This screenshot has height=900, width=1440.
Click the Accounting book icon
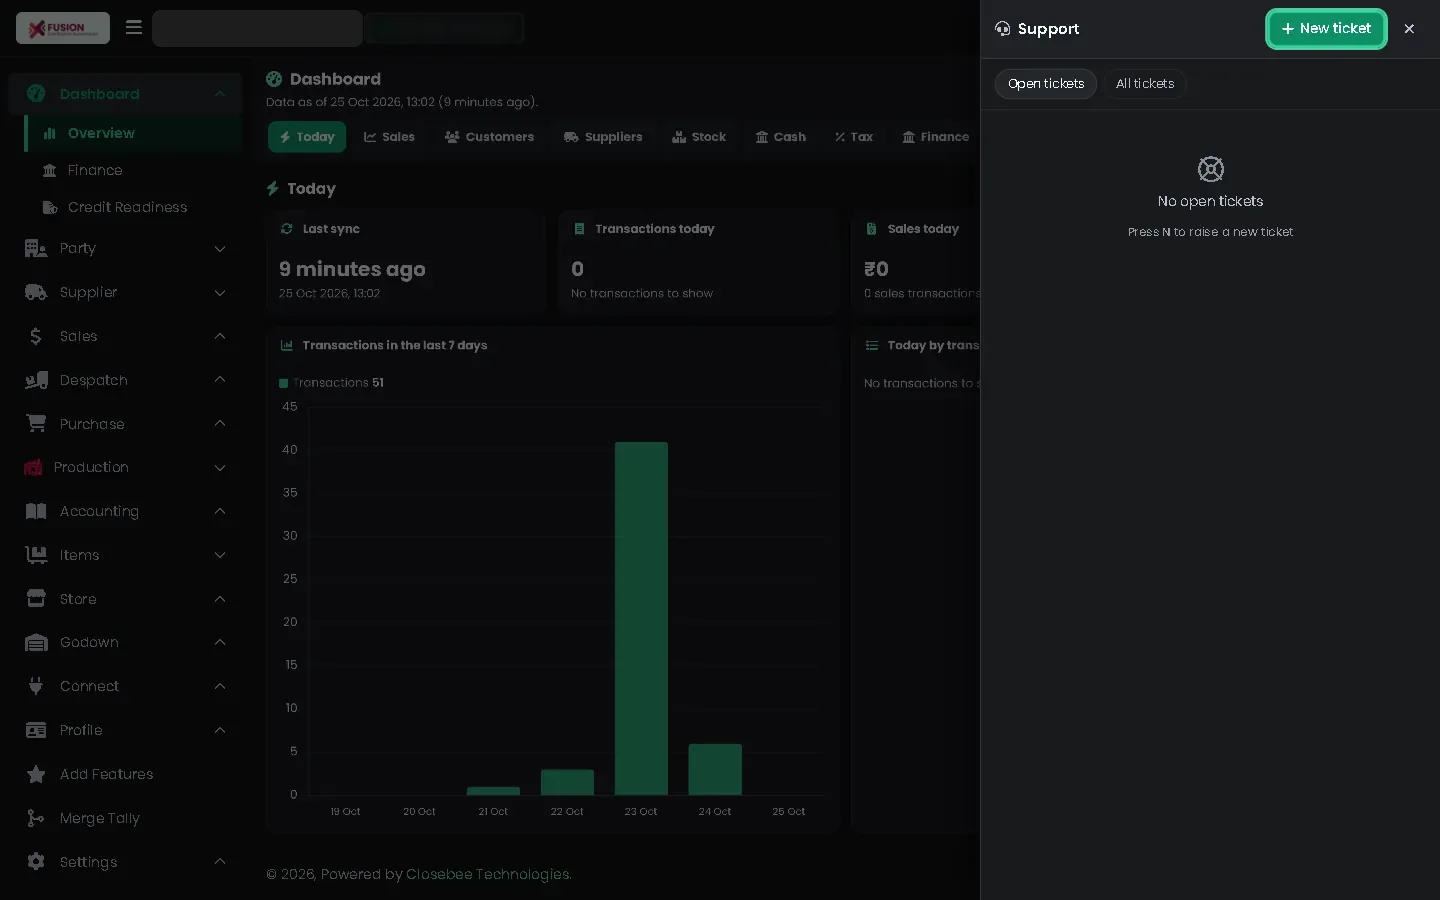(36, 511)
